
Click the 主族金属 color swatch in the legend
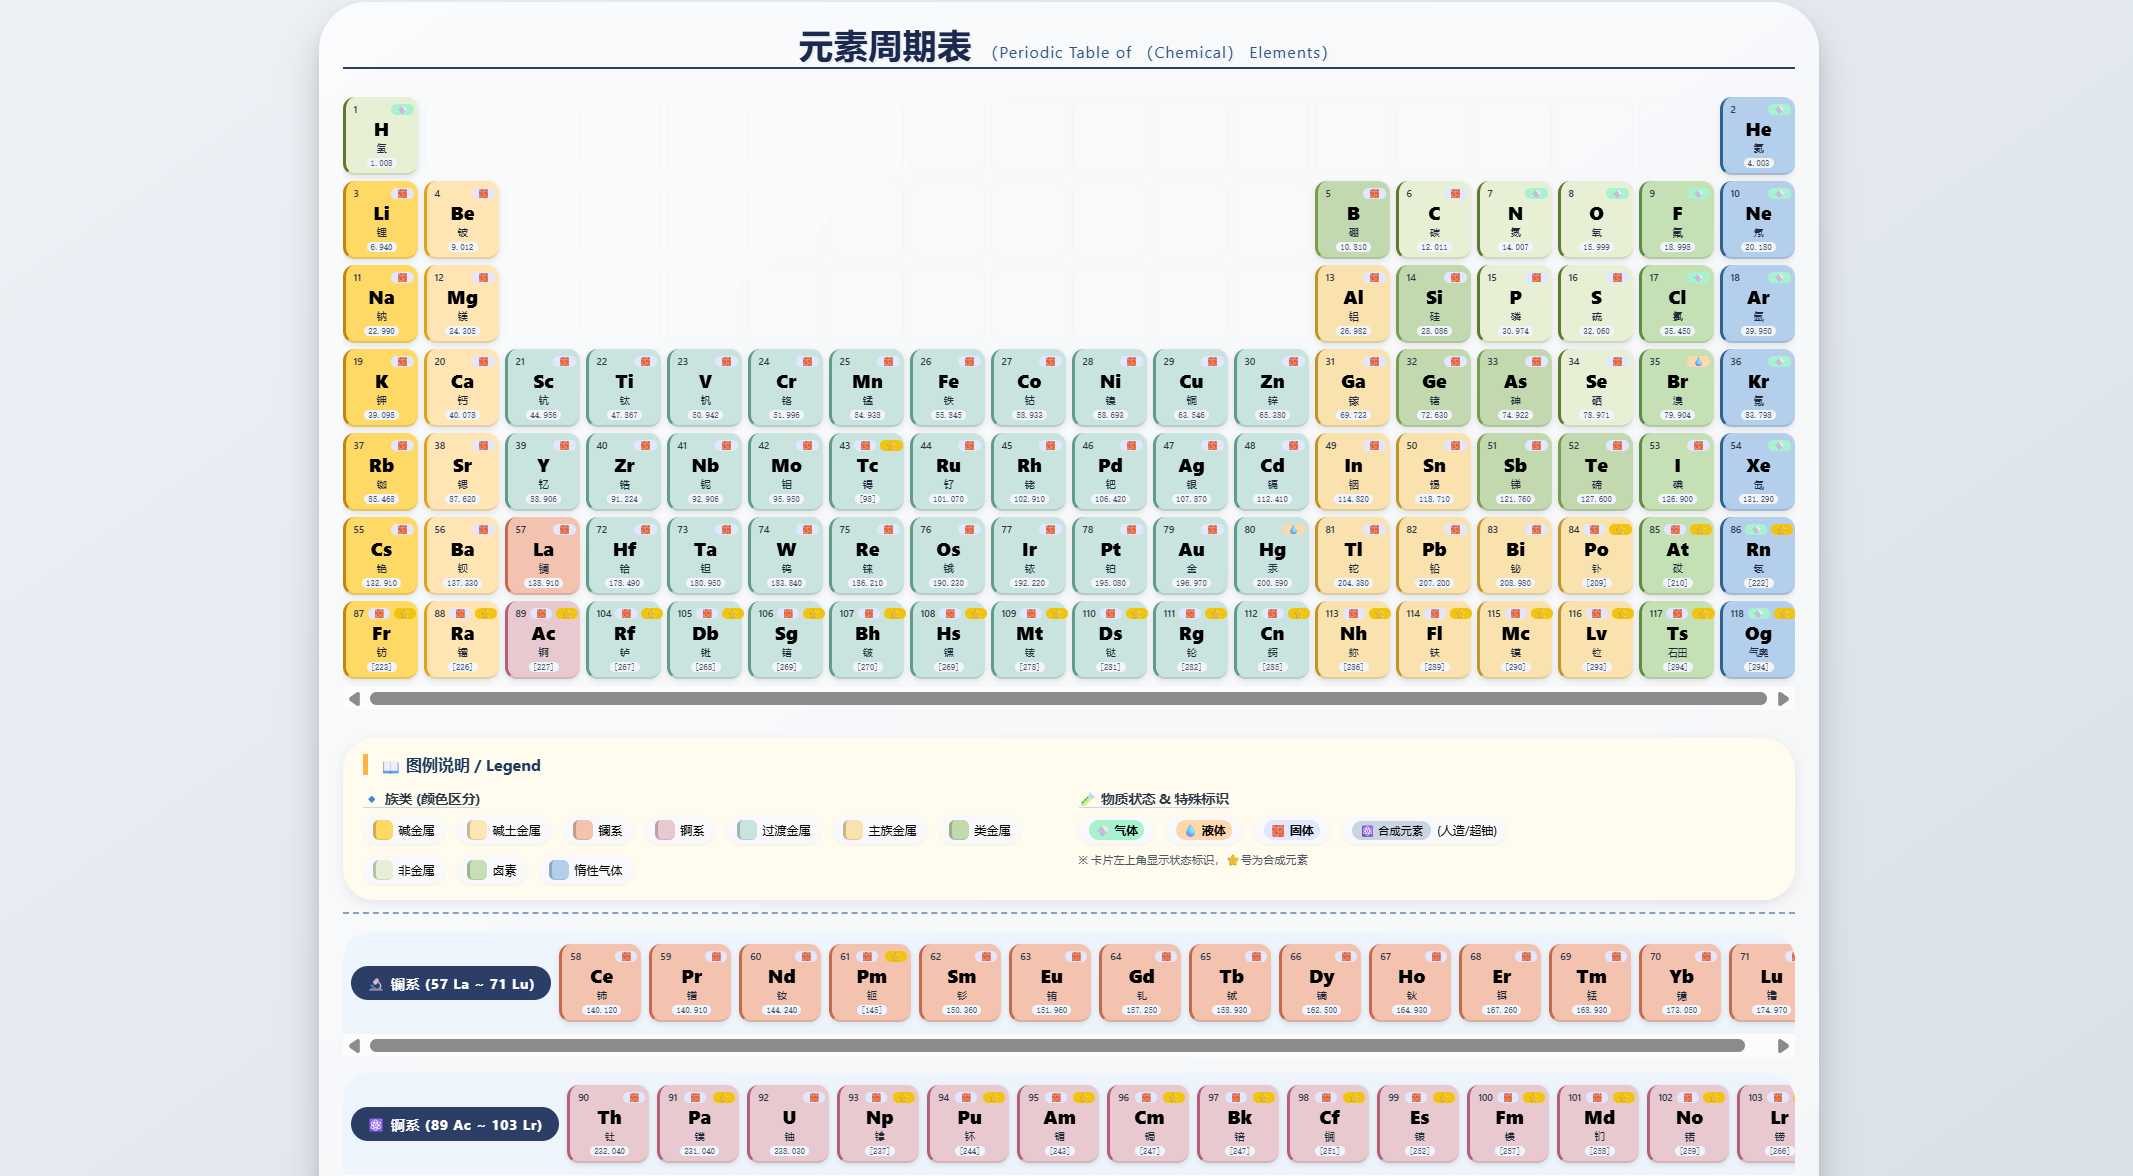click(853, 830)
